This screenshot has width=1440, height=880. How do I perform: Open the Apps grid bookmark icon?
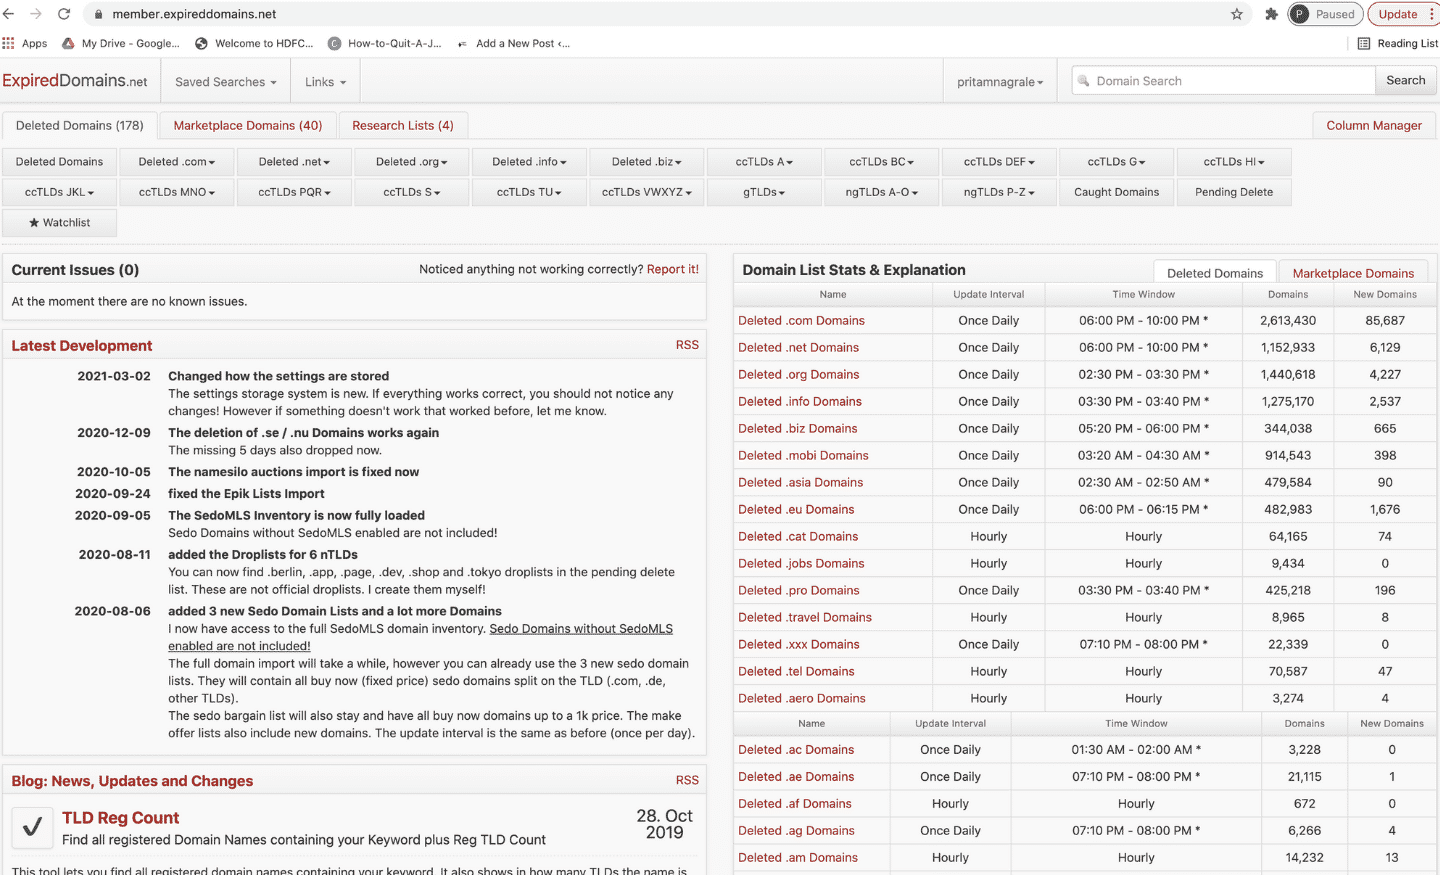click(x=8, y=43)
